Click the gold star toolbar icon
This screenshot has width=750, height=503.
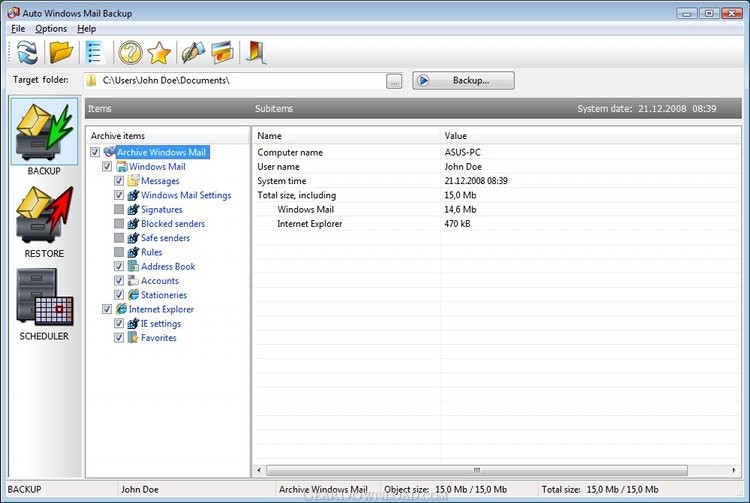(159, 53)
